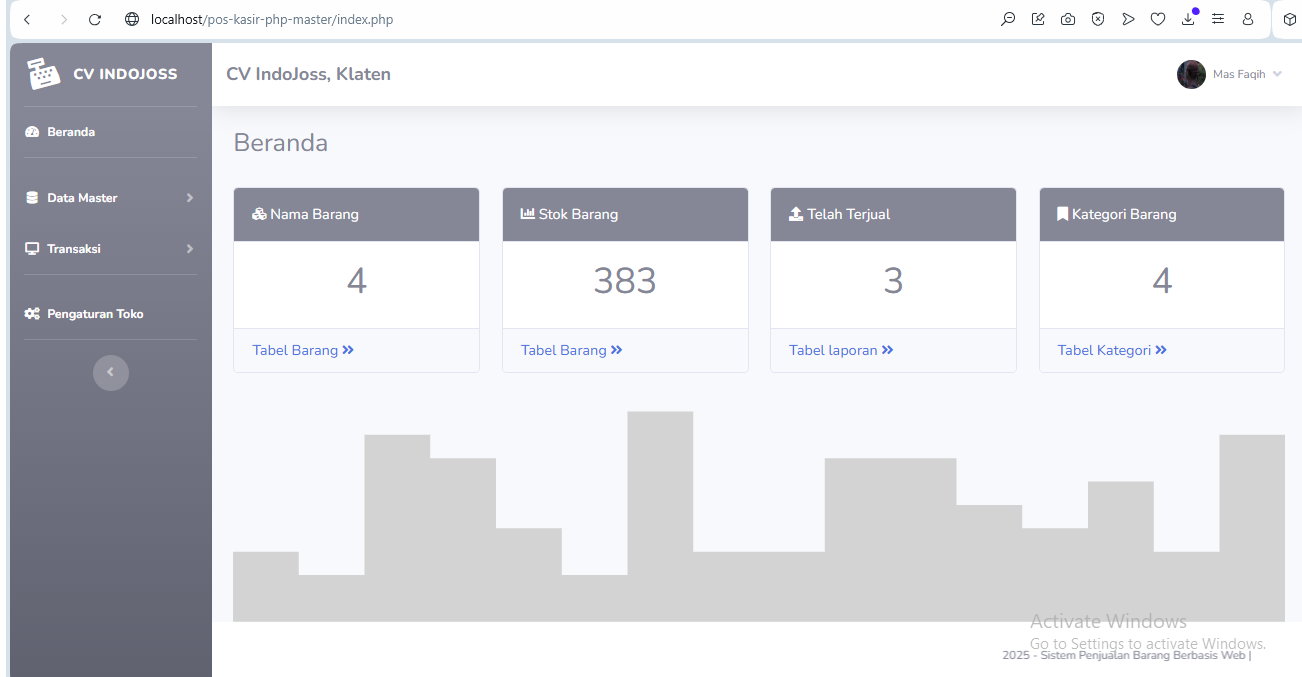The image size is (1302, 677).
Task: Click the globe site info icon
Action: (x=132, y=19)
